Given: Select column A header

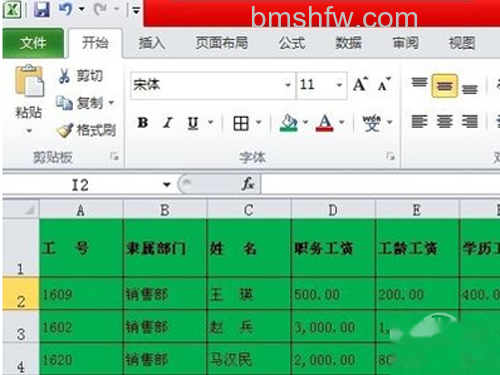Looking at the screenshot, I should pyautogui.click(x=81, y=210).
